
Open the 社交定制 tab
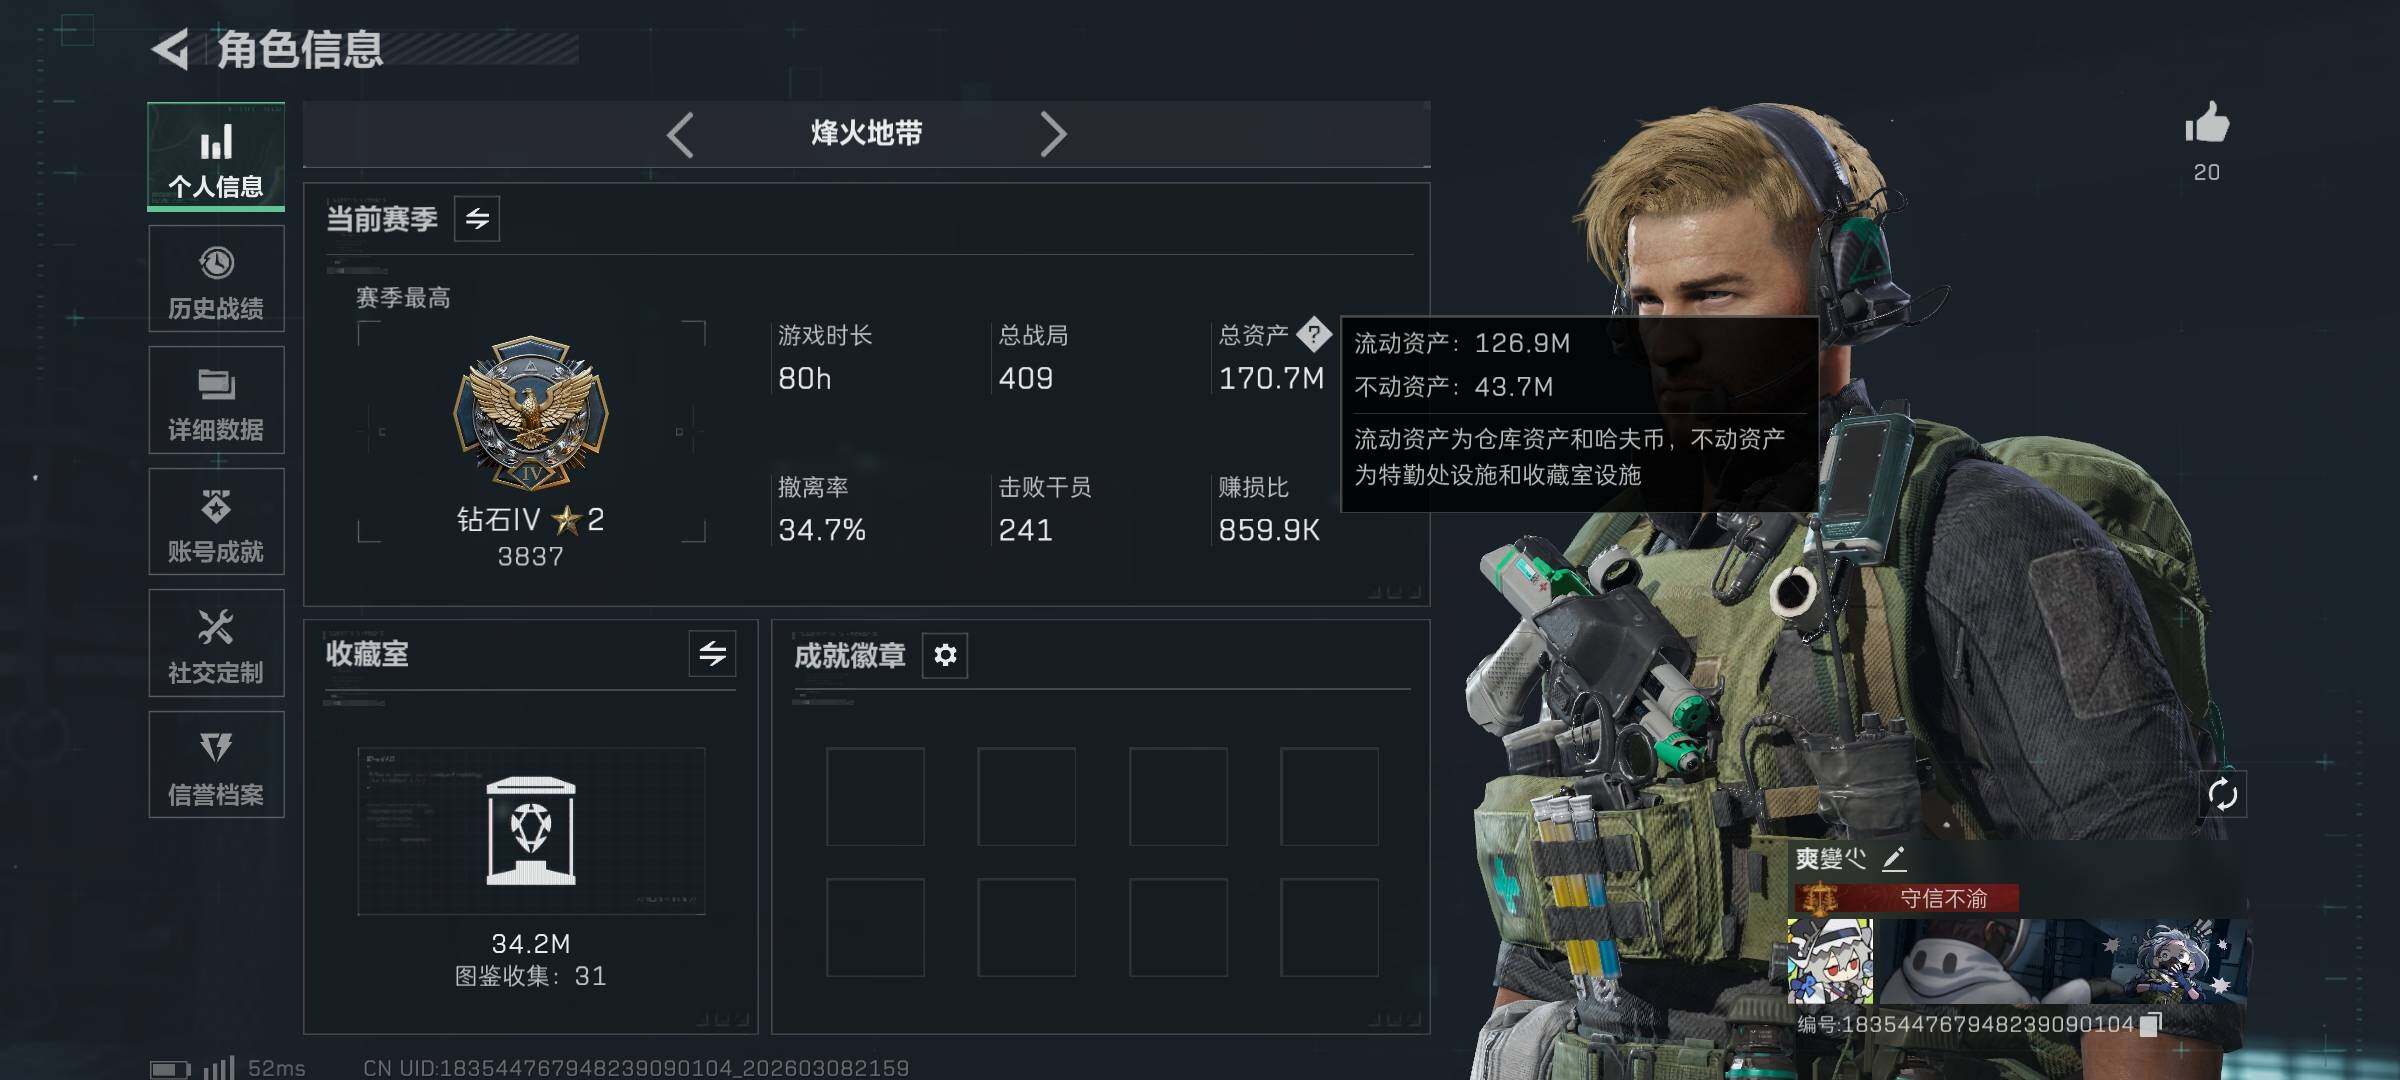[x=216, y=643]
